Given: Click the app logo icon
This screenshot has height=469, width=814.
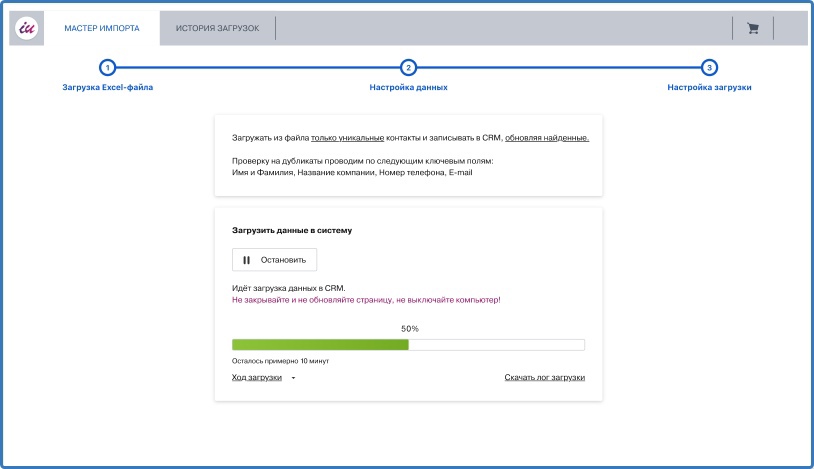Looking at the screenshot, I should [26, 28].
